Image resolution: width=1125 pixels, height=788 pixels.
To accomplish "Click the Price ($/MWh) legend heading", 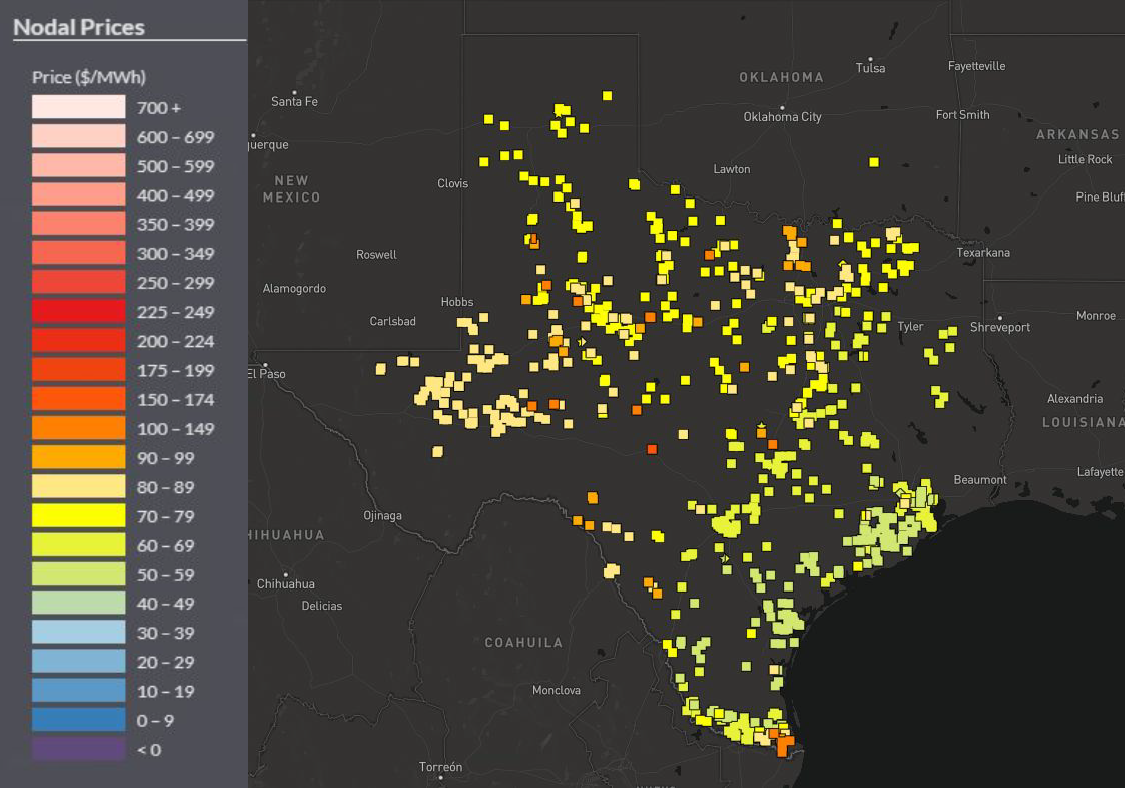I will 89,77.
